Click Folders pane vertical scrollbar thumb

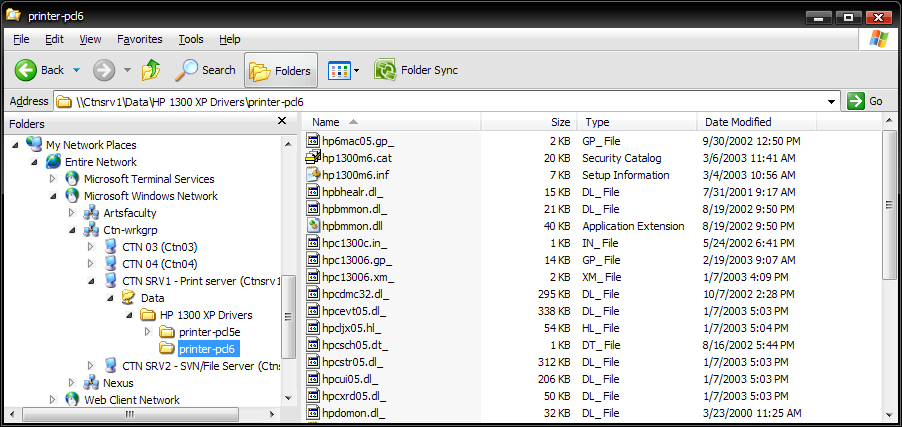click(288, 316)
